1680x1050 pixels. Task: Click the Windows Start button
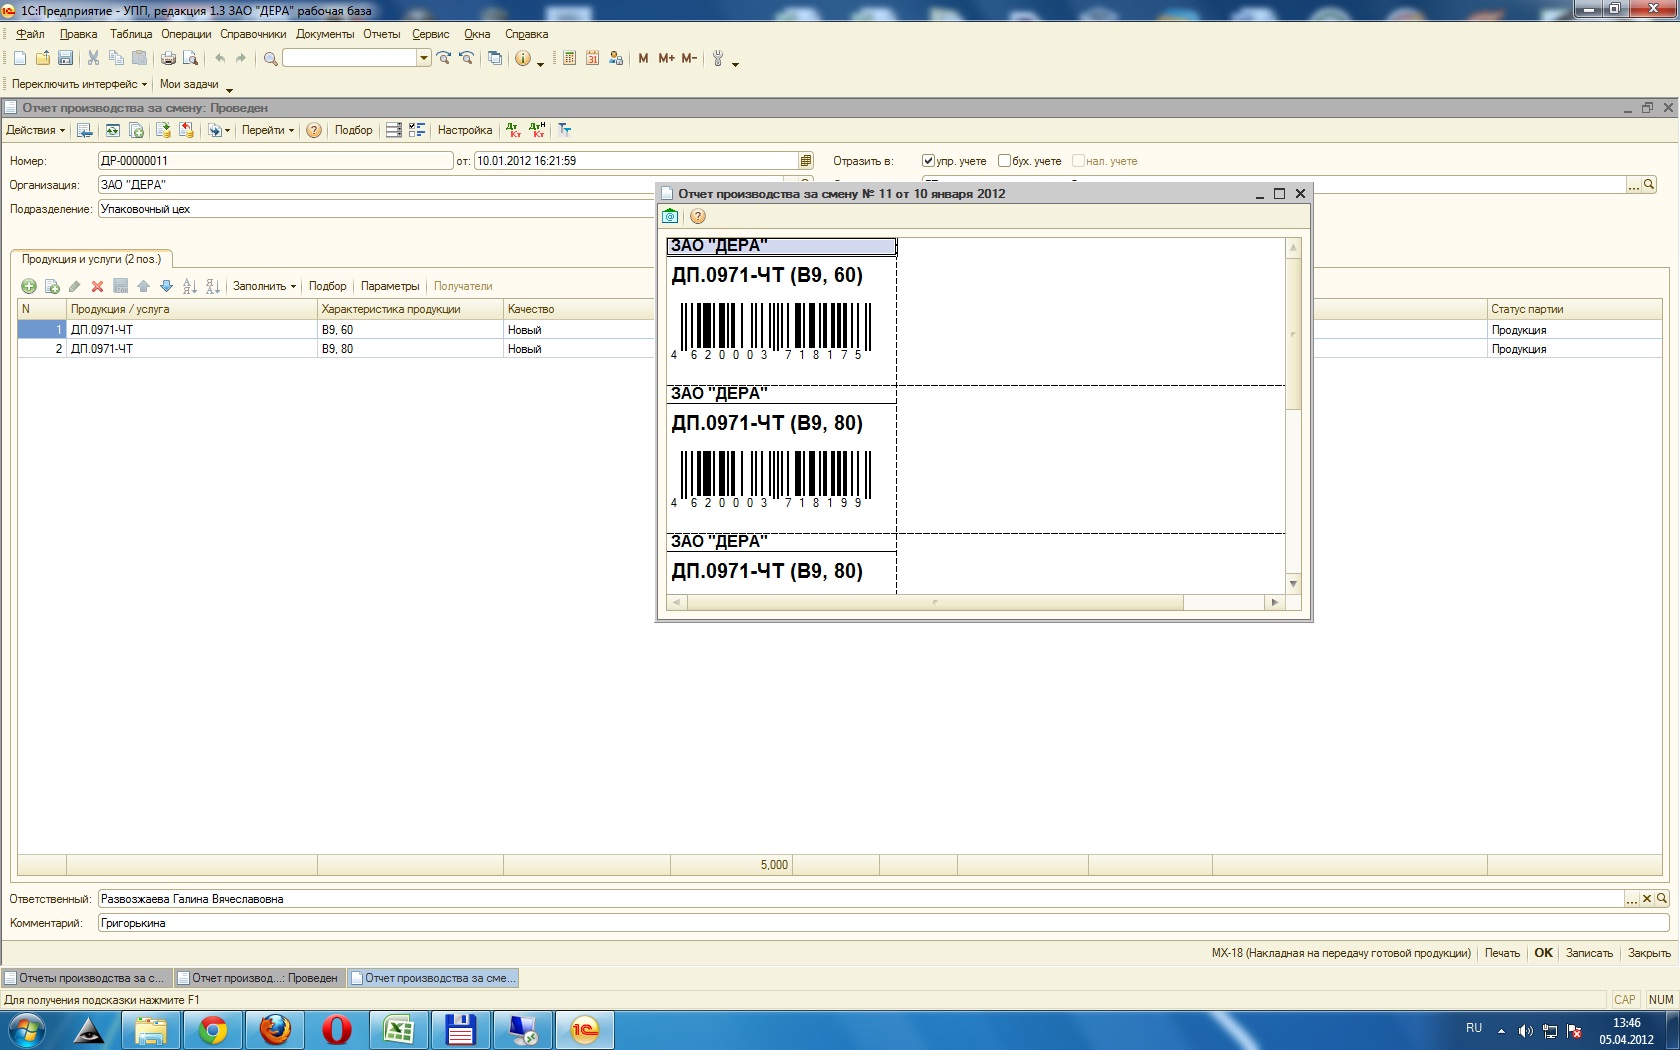click(x=26, y=1029)
